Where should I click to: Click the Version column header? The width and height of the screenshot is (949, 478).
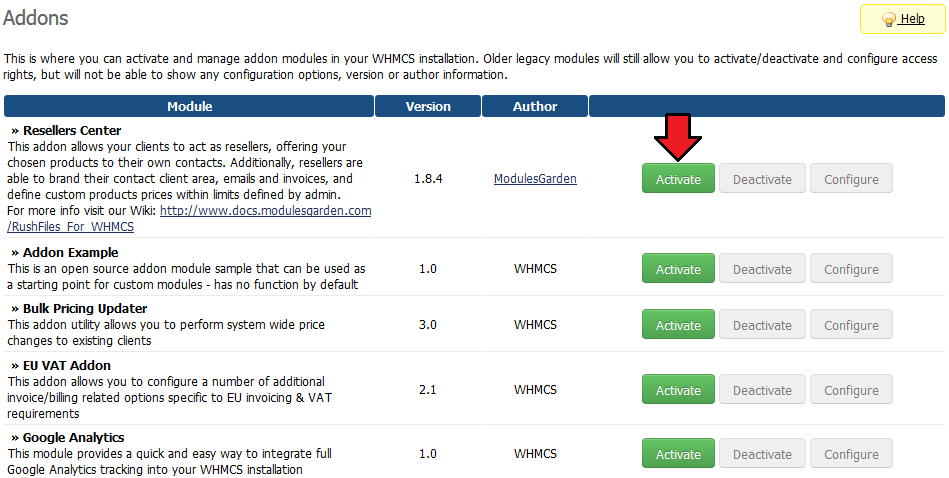coord(428,106)
